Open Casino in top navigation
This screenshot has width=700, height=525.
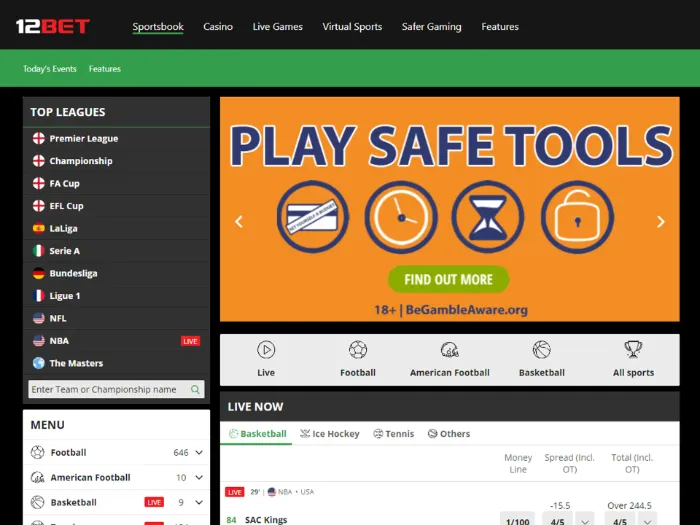[x=218, y=26]
